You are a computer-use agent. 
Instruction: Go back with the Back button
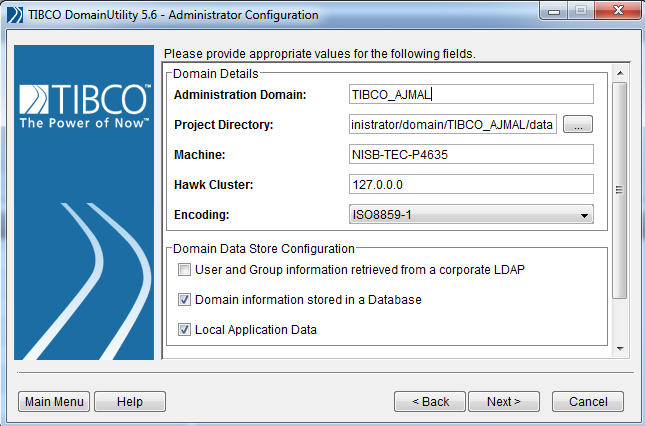(x=430, y=401)
